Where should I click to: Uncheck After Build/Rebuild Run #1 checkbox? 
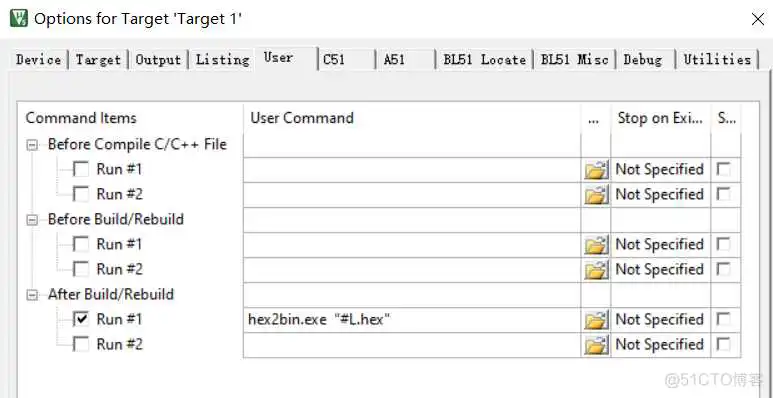tap(81, 319)
